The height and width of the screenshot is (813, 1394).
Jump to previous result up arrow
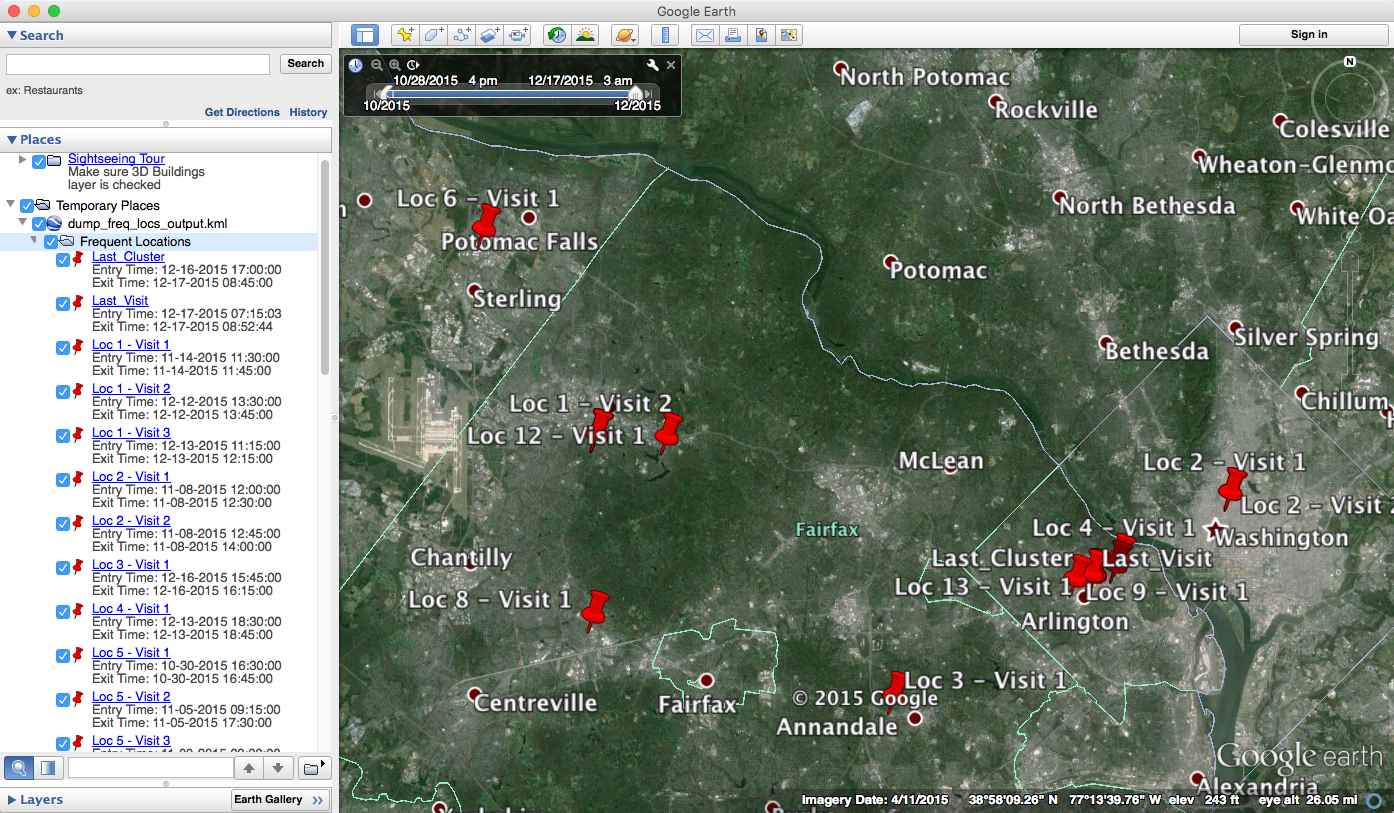point(249,768)
